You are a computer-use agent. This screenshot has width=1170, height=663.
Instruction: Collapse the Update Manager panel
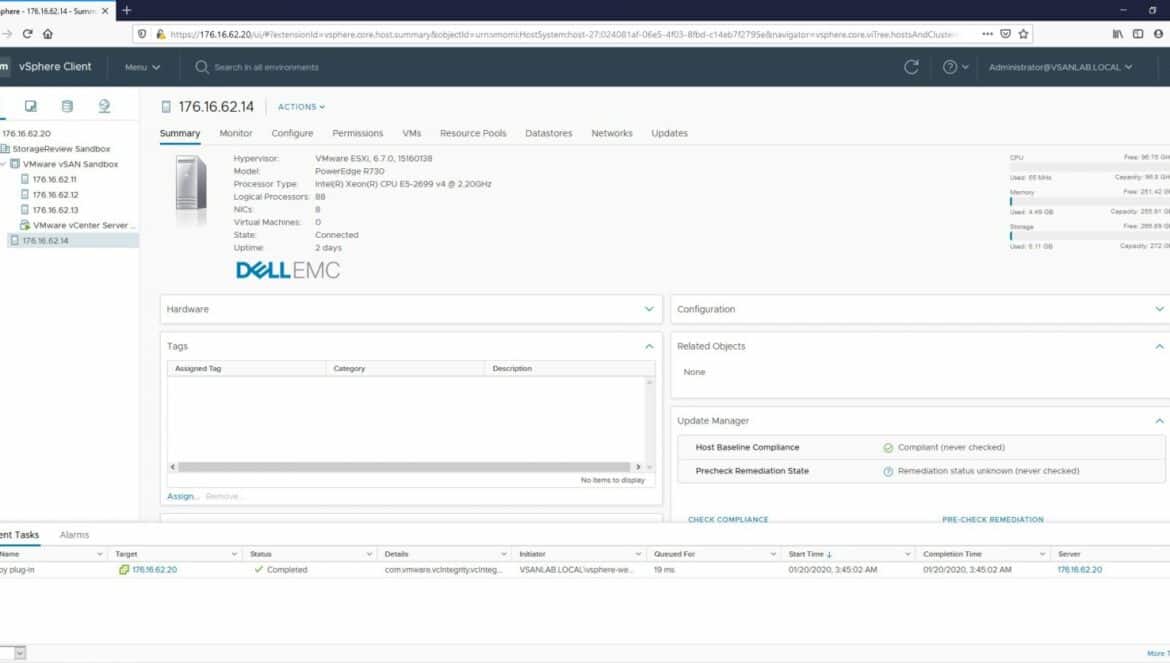pos(1160,421)
